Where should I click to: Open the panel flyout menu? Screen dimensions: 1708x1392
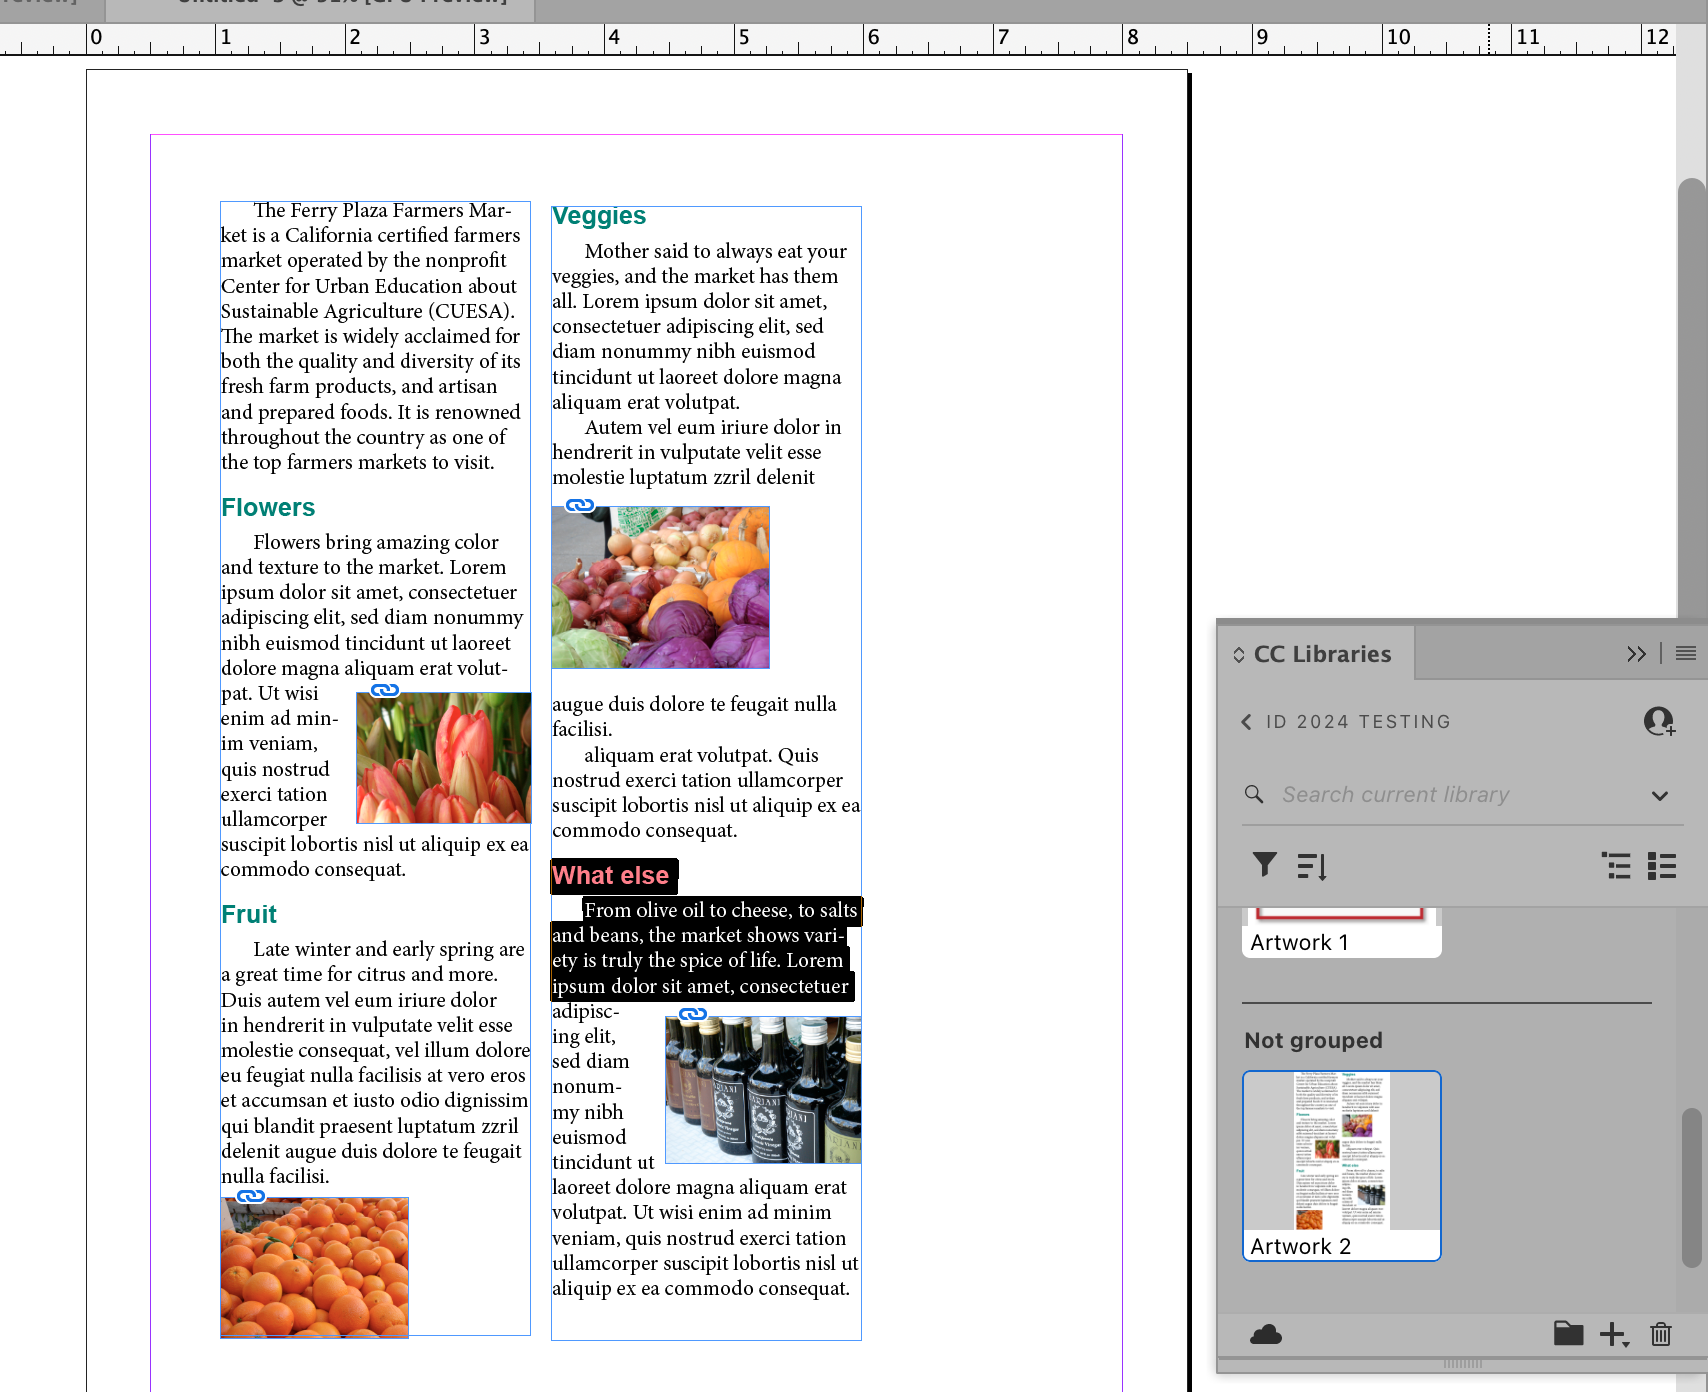coord(1686,653)
